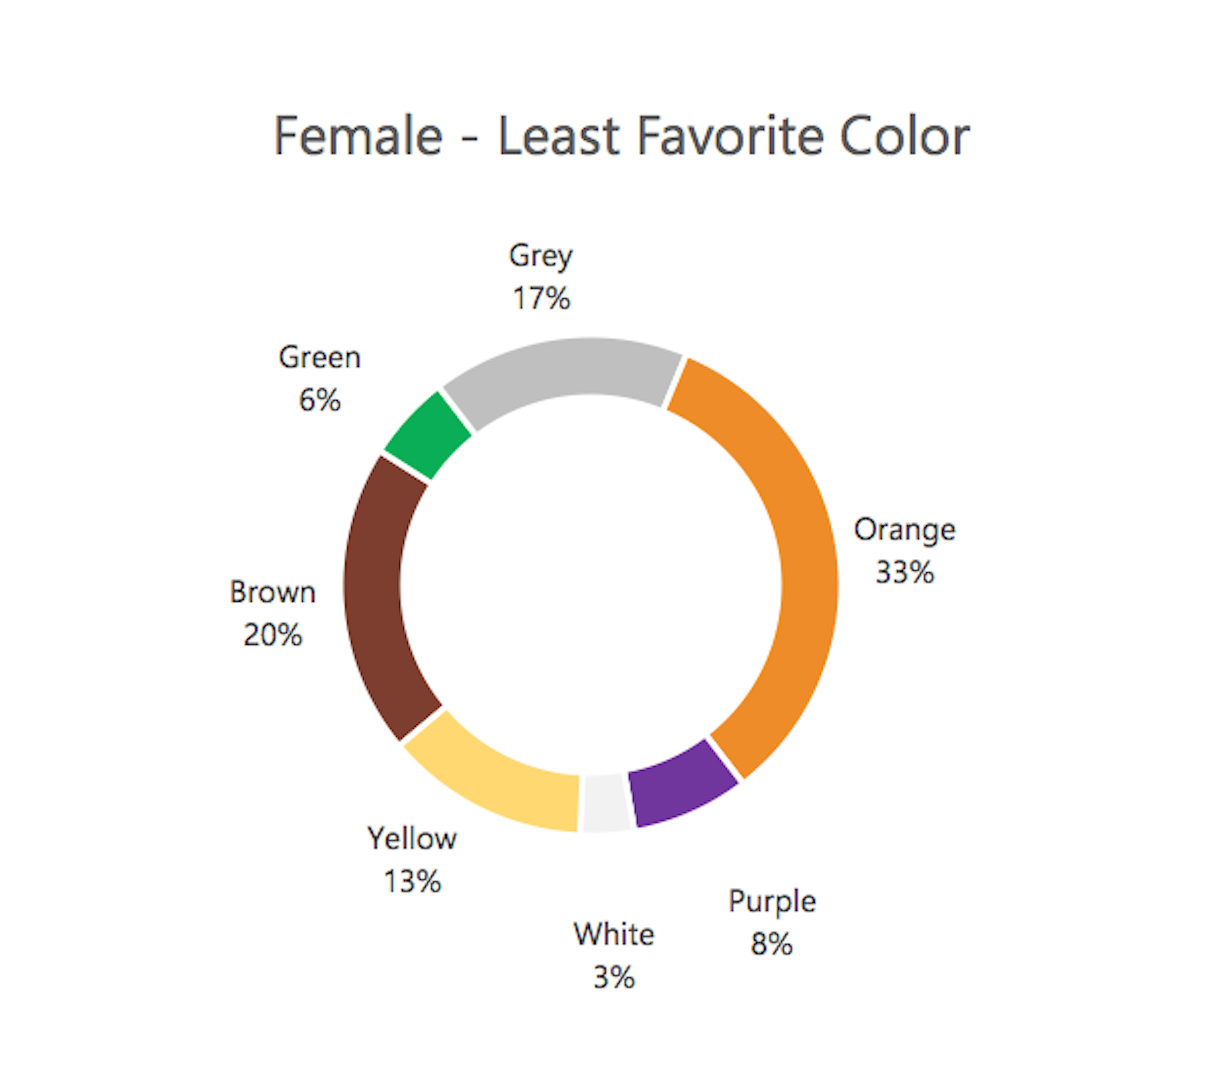Select the small white donut slice
The image size is (1215, 1088).
tap(606, 802)
